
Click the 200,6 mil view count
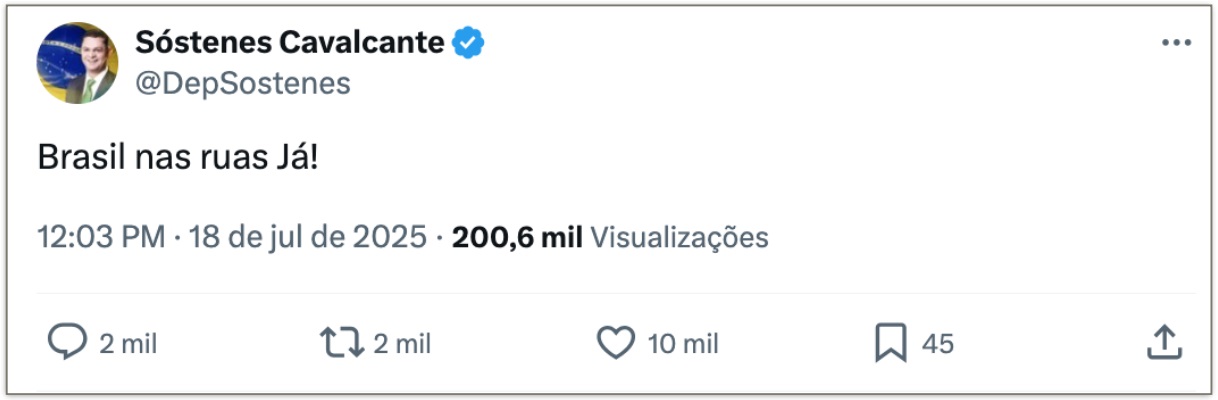point(517,237)
